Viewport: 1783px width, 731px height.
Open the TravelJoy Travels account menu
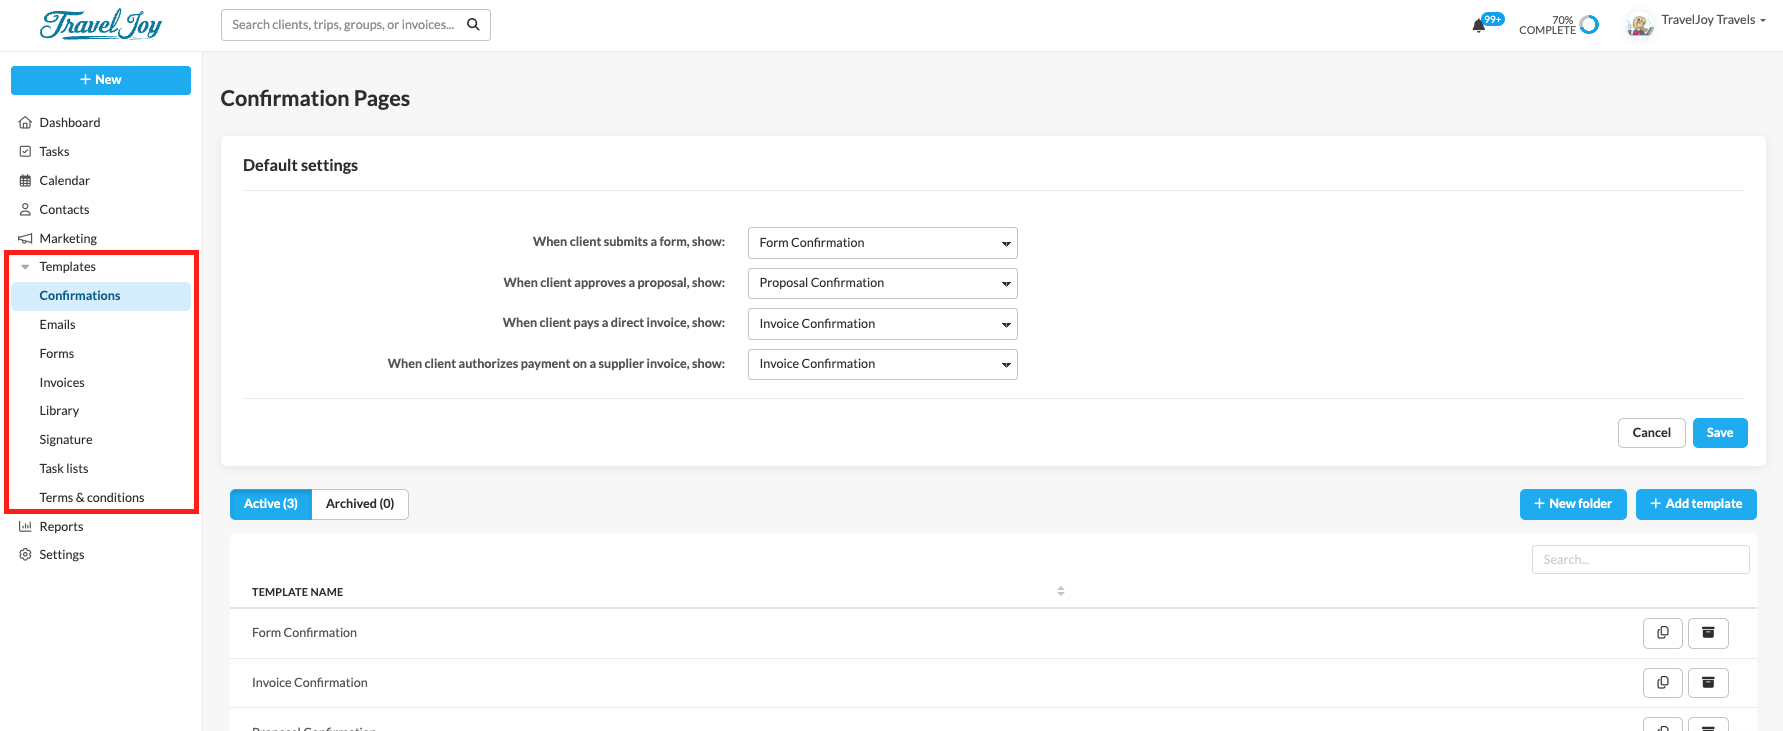coord(1713,20)
